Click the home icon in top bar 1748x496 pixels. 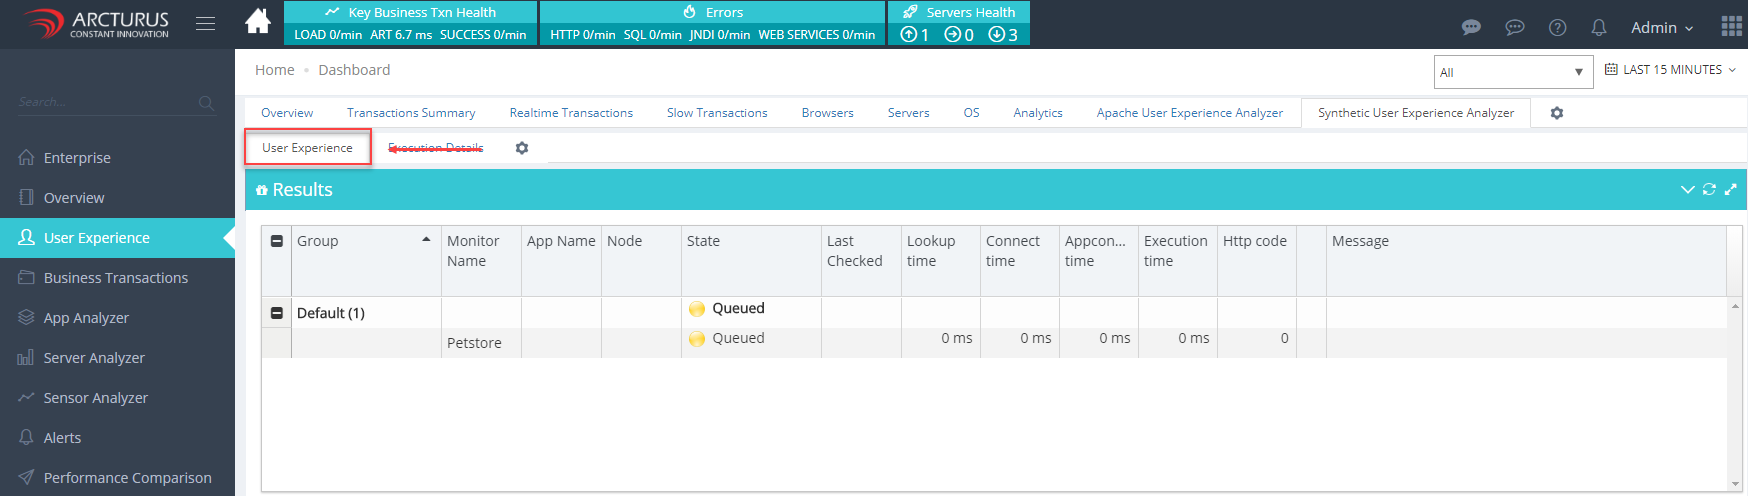258,22
